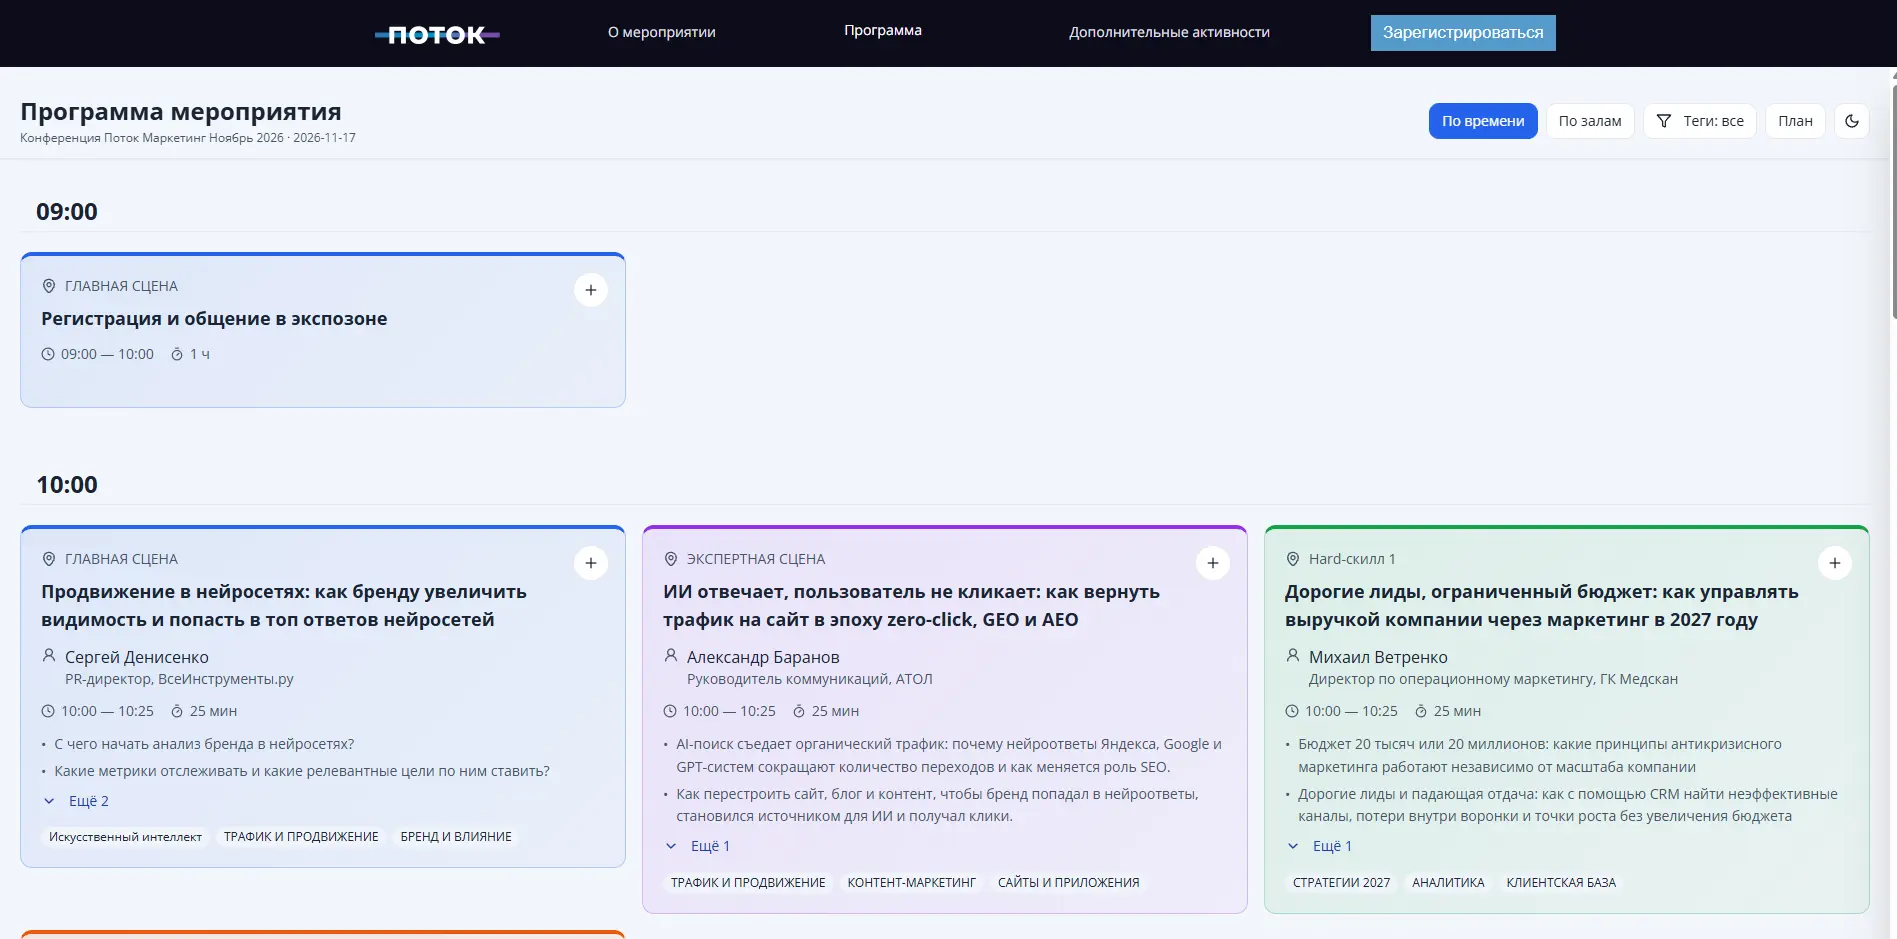Select ТРАФИК И ПРОДВИЖЕНИЕ tag in Баранов card
Screen dimensions: 1897x939
tap(748, 882)
